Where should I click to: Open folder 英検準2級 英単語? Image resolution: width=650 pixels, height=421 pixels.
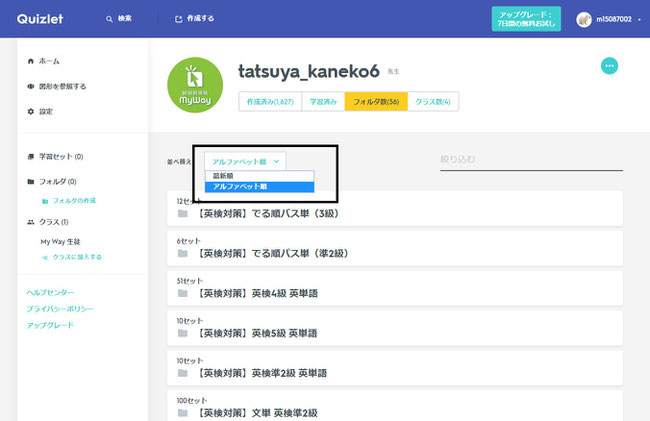tap(395, 368)
